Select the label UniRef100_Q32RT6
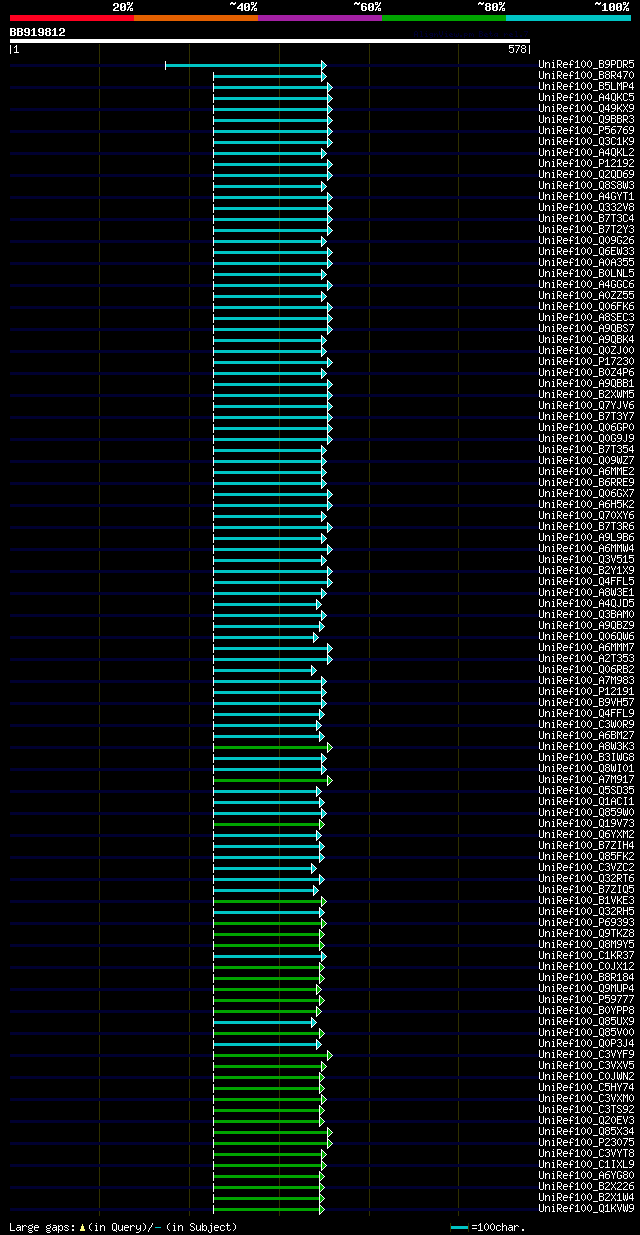 coord(586,878)
